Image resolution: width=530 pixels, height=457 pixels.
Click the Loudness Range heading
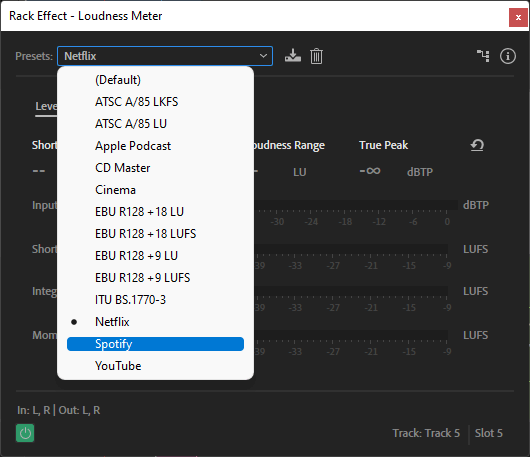click(x=289, y=145)
